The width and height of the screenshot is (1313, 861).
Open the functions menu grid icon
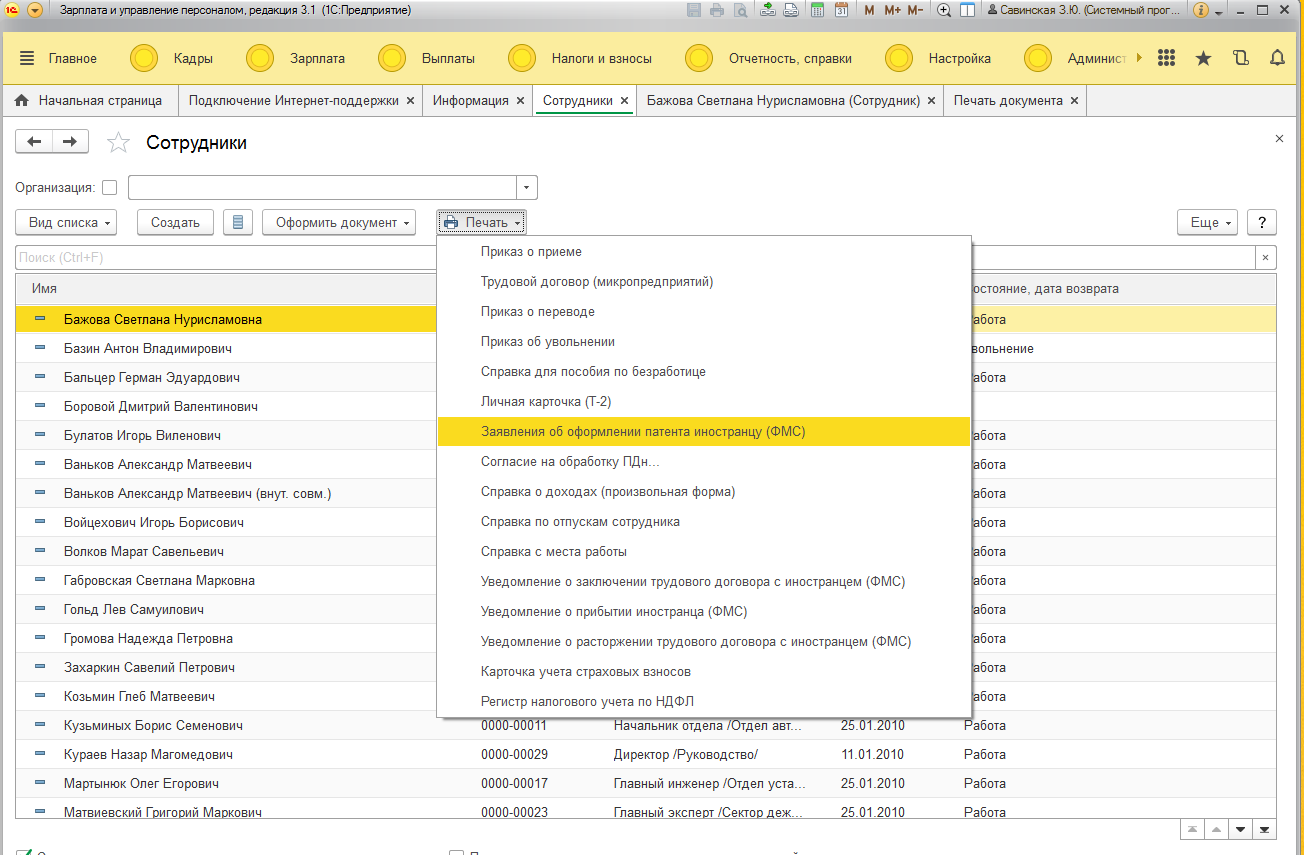1166,58
